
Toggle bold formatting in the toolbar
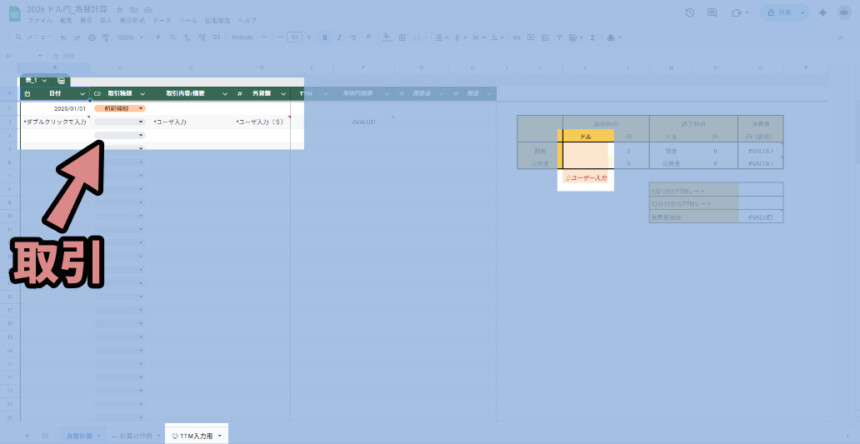325,37
